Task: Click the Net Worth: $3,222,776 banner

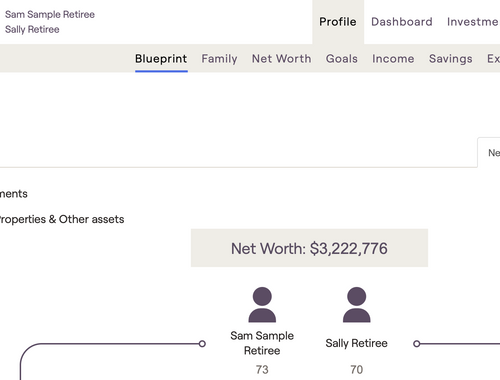Action: [x=309, y=248]
